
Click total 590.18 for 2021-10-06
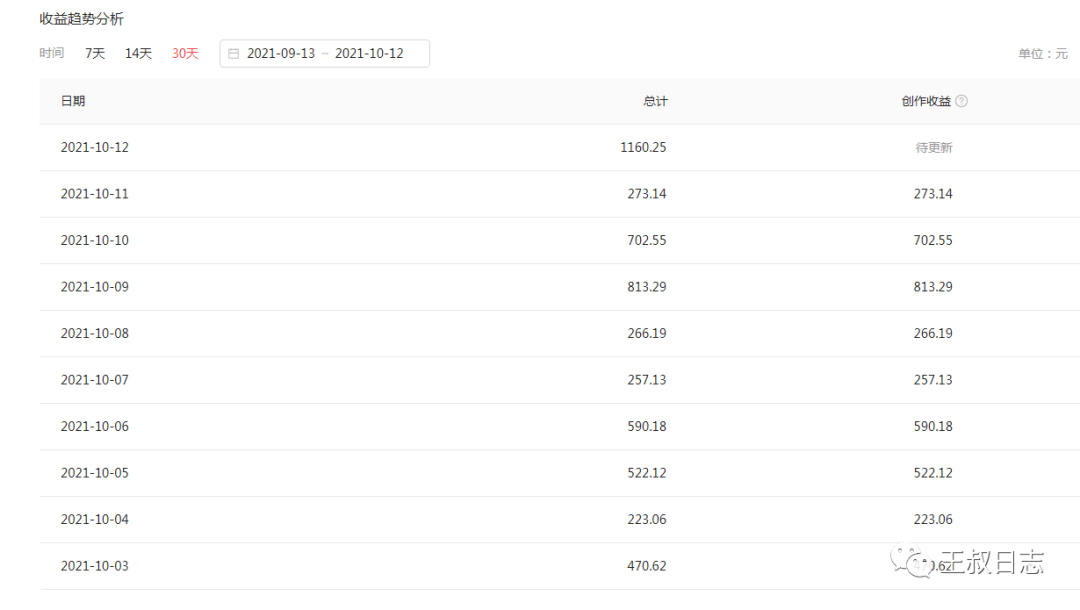pyautogui.click(x=647, y=426)
